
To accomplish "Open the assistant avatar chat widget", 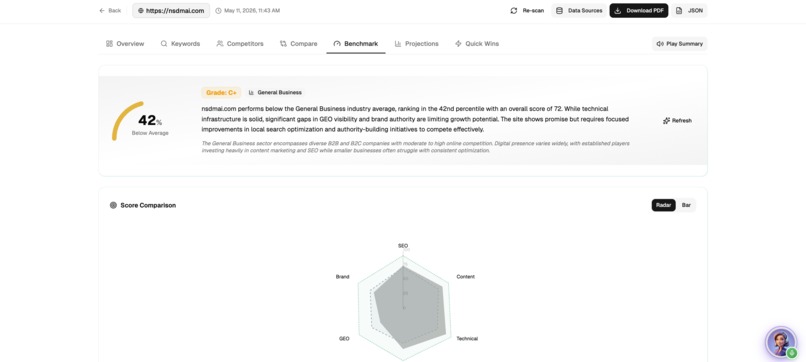I will point(781,342).
